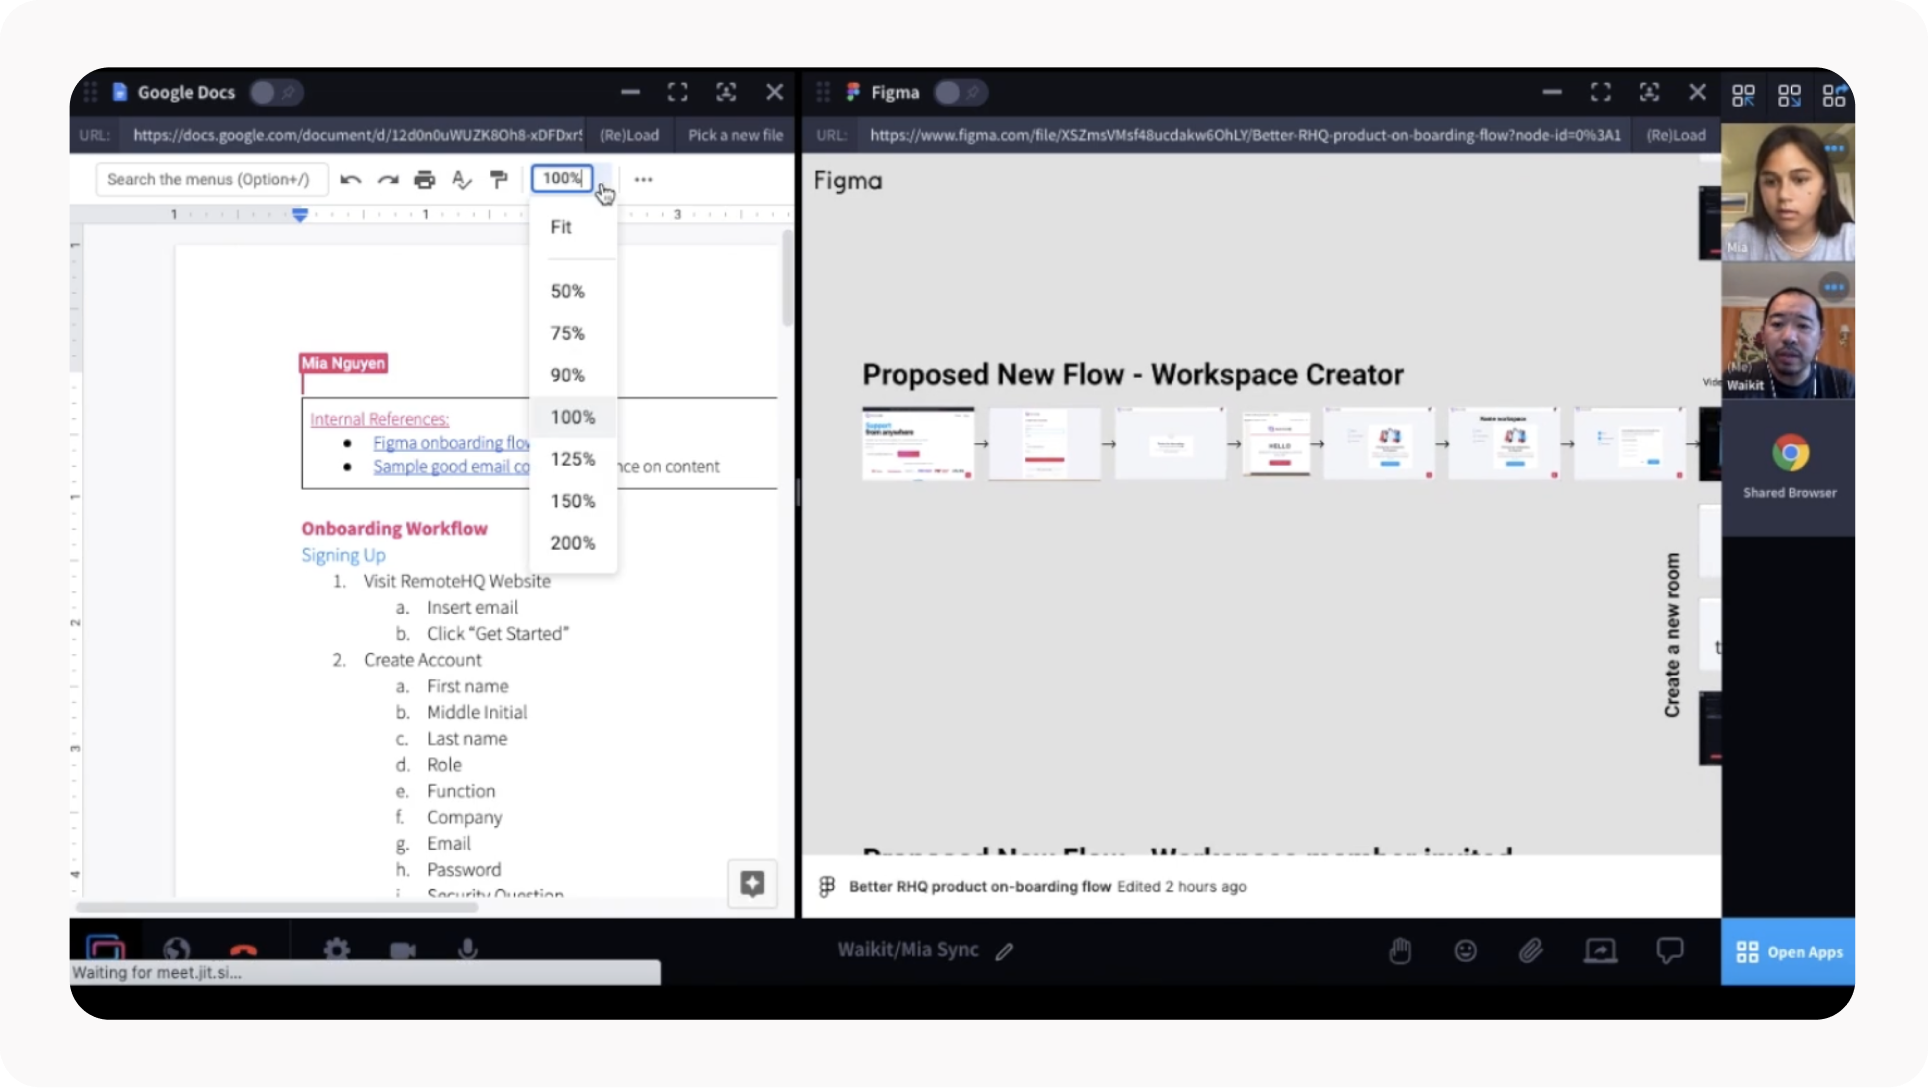Open the chat bubble icon
This screenshot has height=1088, width=1928.
(x=1669, y=951)
